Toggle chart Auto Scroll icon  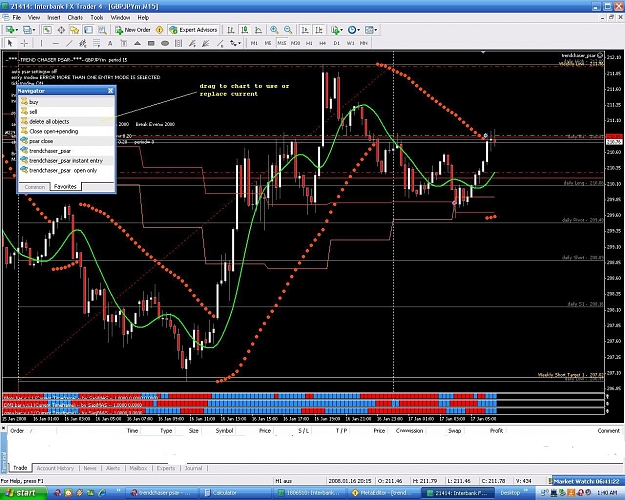(305, 30)
